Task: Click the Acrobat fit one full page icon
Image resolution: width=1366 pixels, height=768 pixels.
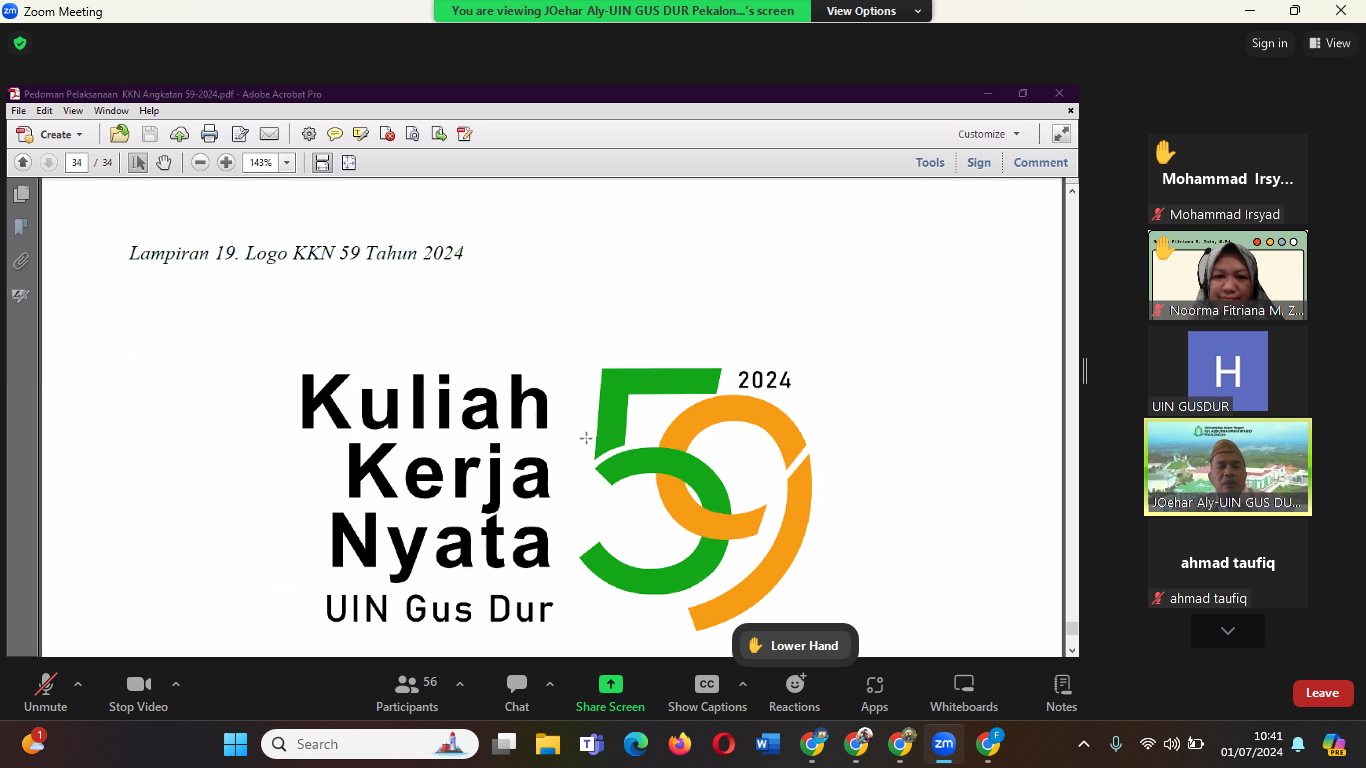Action: click(x=349, y=162)
